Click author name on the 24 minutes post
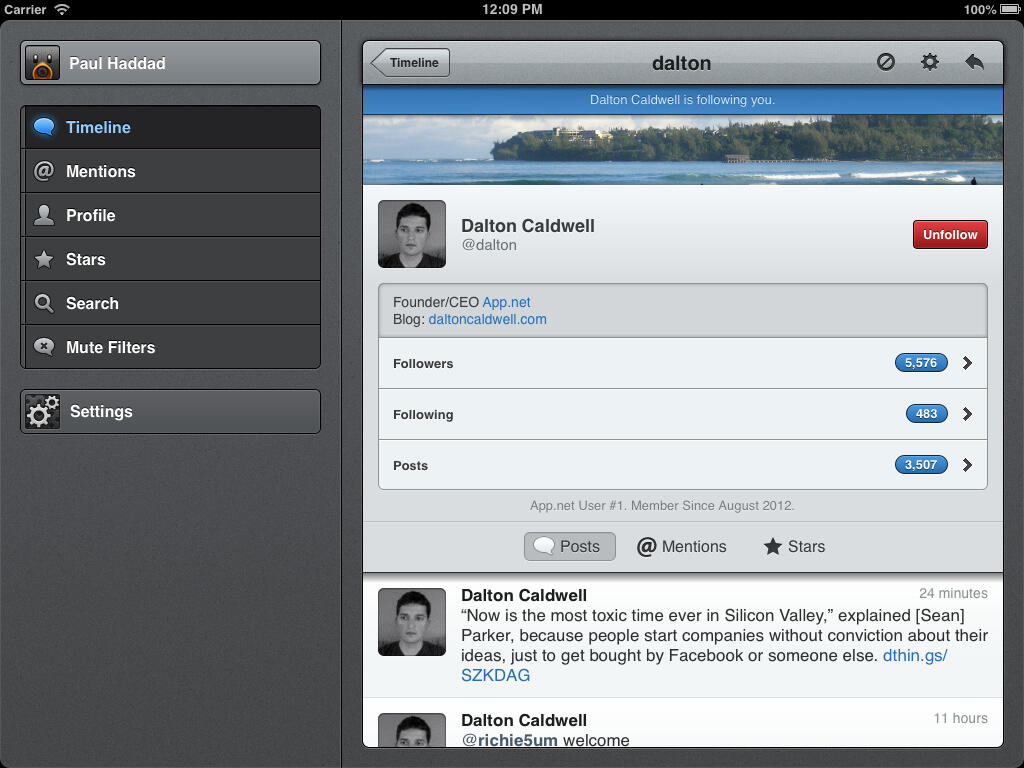 (524, 595)
